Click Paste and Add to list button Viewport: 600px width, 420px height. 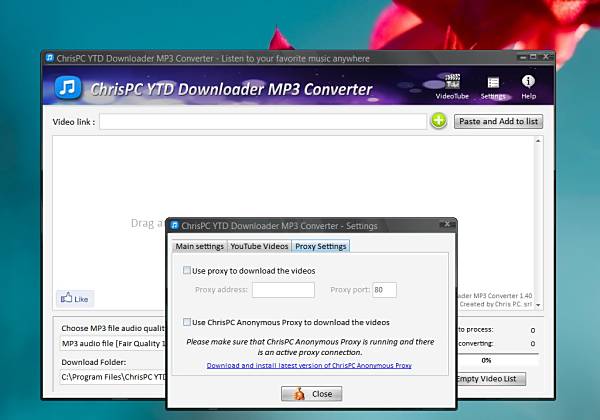point(498,121)
